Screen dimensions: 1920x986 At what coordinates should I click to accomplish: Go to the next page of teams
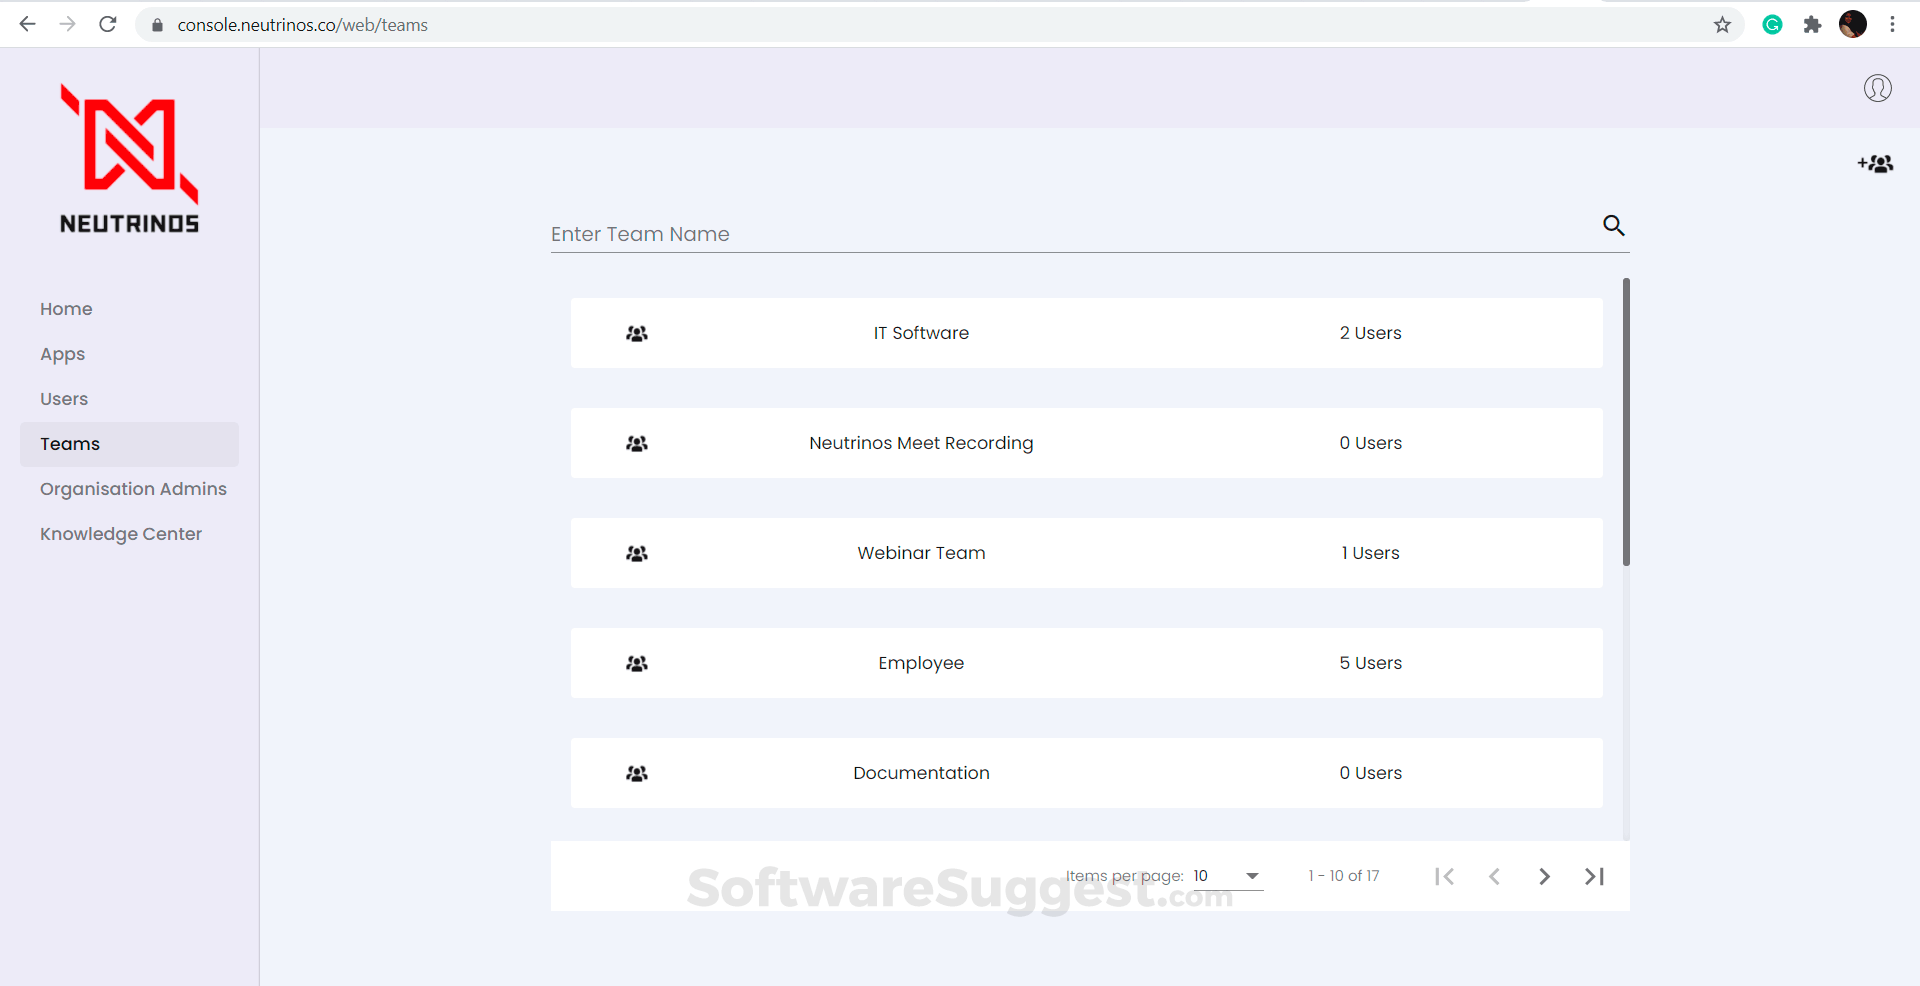(1544, 876)
